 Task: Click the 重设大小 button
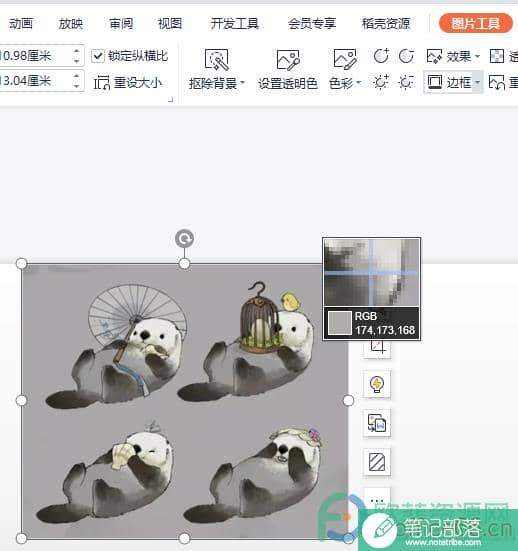pyautogui.click(x=128, y=83)
